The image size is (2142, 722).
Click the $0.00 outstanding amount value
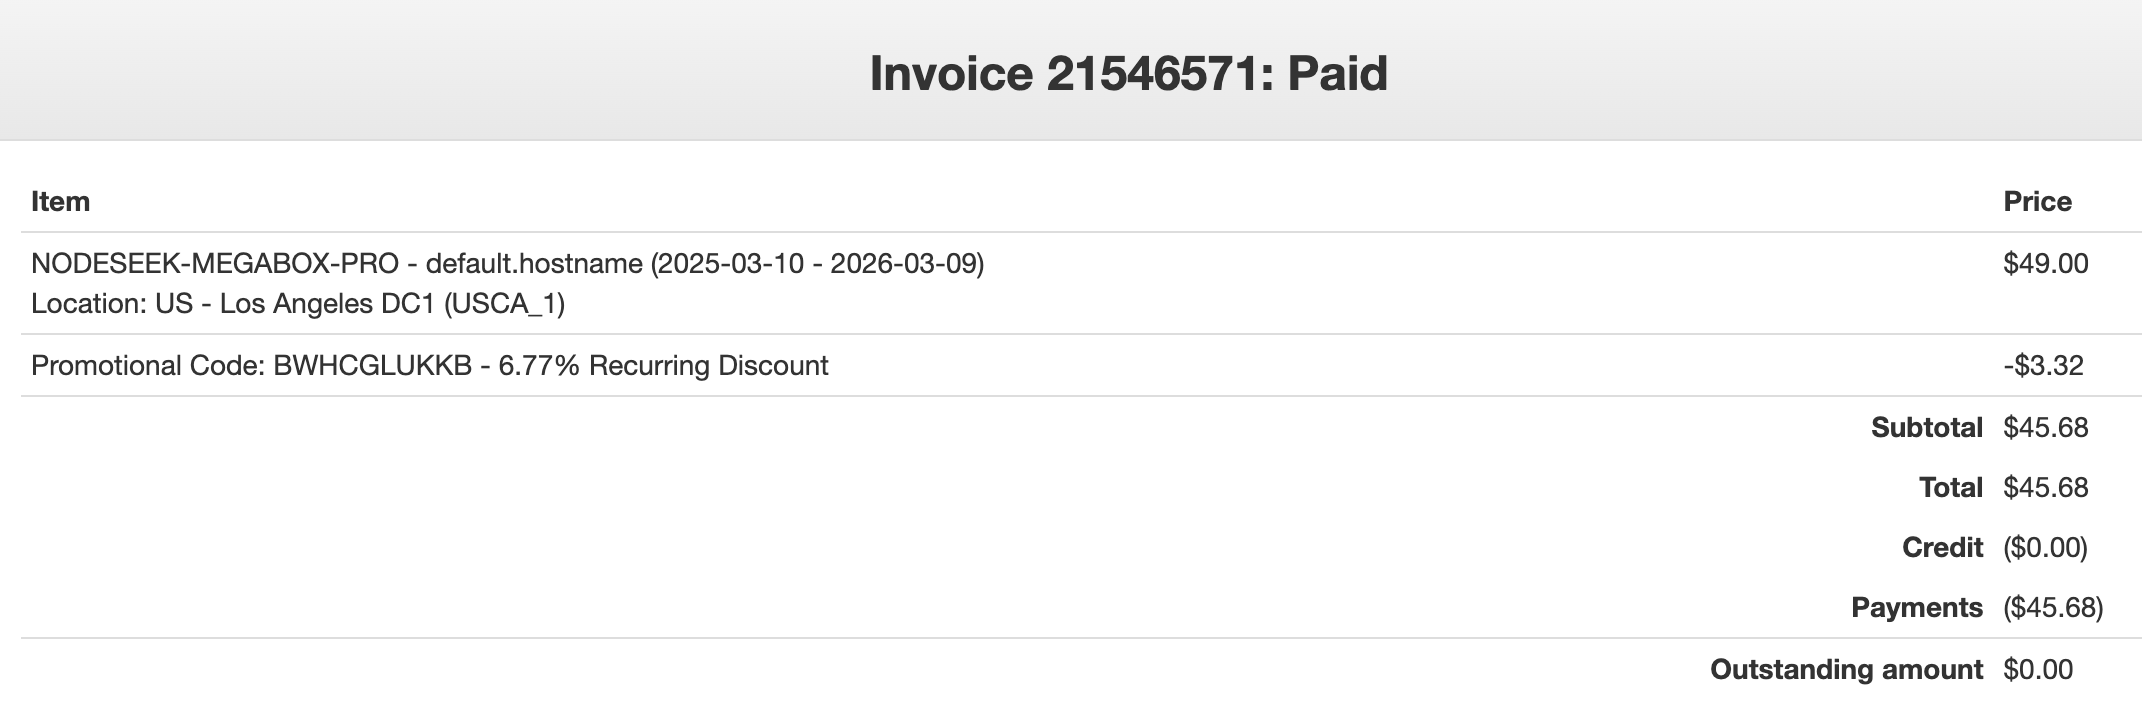(2038, 669)
